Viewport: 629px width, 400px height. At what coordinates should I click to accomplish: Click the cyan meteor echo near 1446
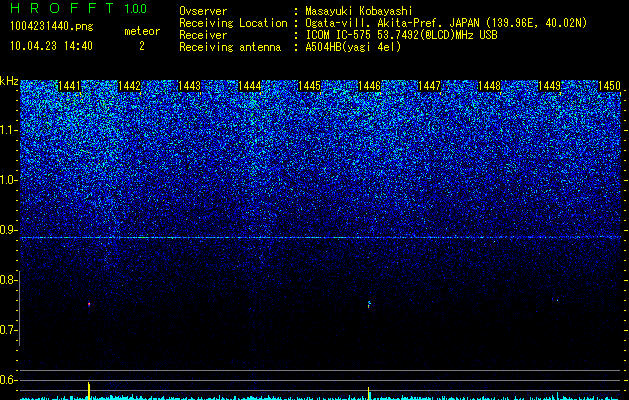[369, 304]
